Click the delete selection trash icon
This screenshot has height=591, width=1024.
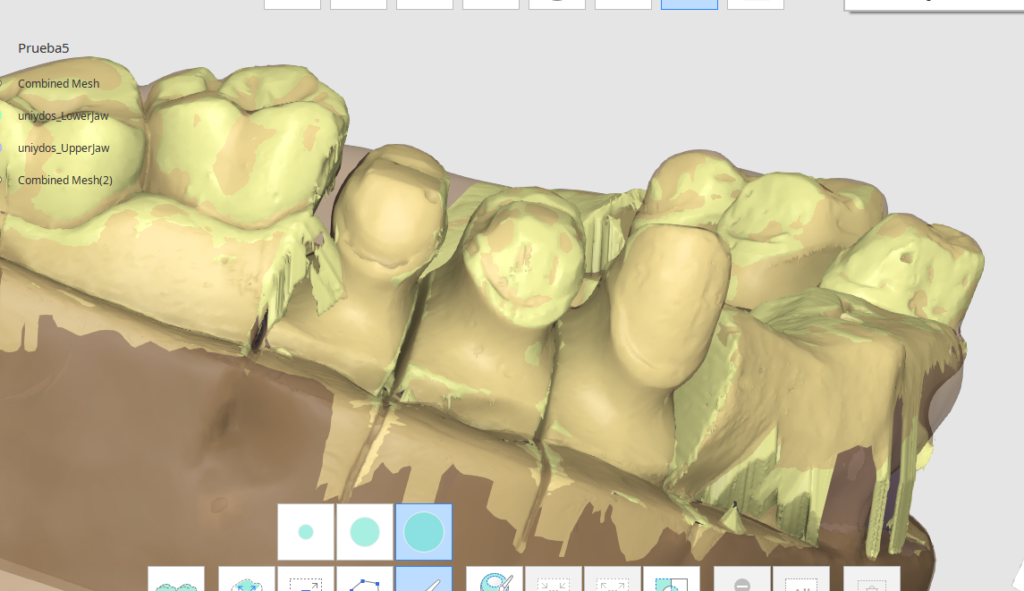point(872,579)
